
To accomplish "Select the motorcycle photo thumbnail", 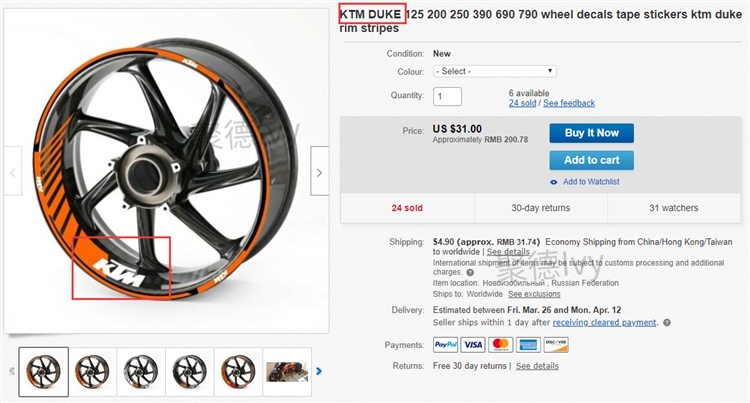I will point(289,372).
